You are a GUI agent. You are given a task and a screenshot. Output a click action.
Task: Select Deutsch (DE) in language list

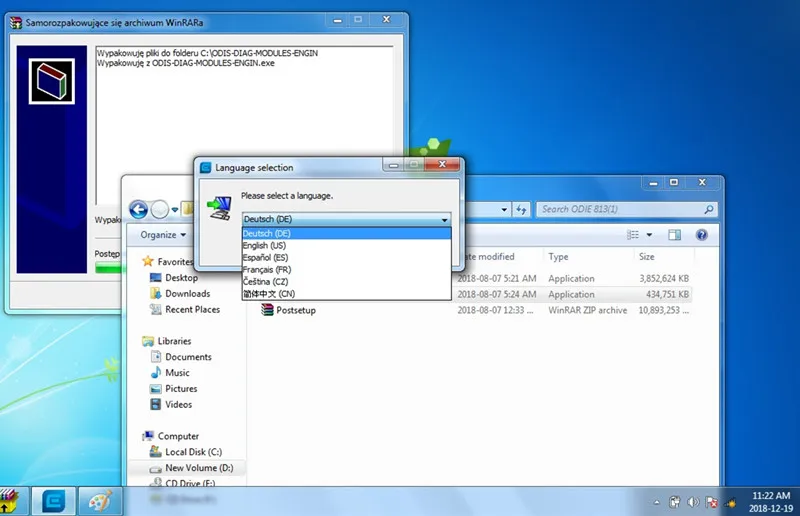click(346, 233)
